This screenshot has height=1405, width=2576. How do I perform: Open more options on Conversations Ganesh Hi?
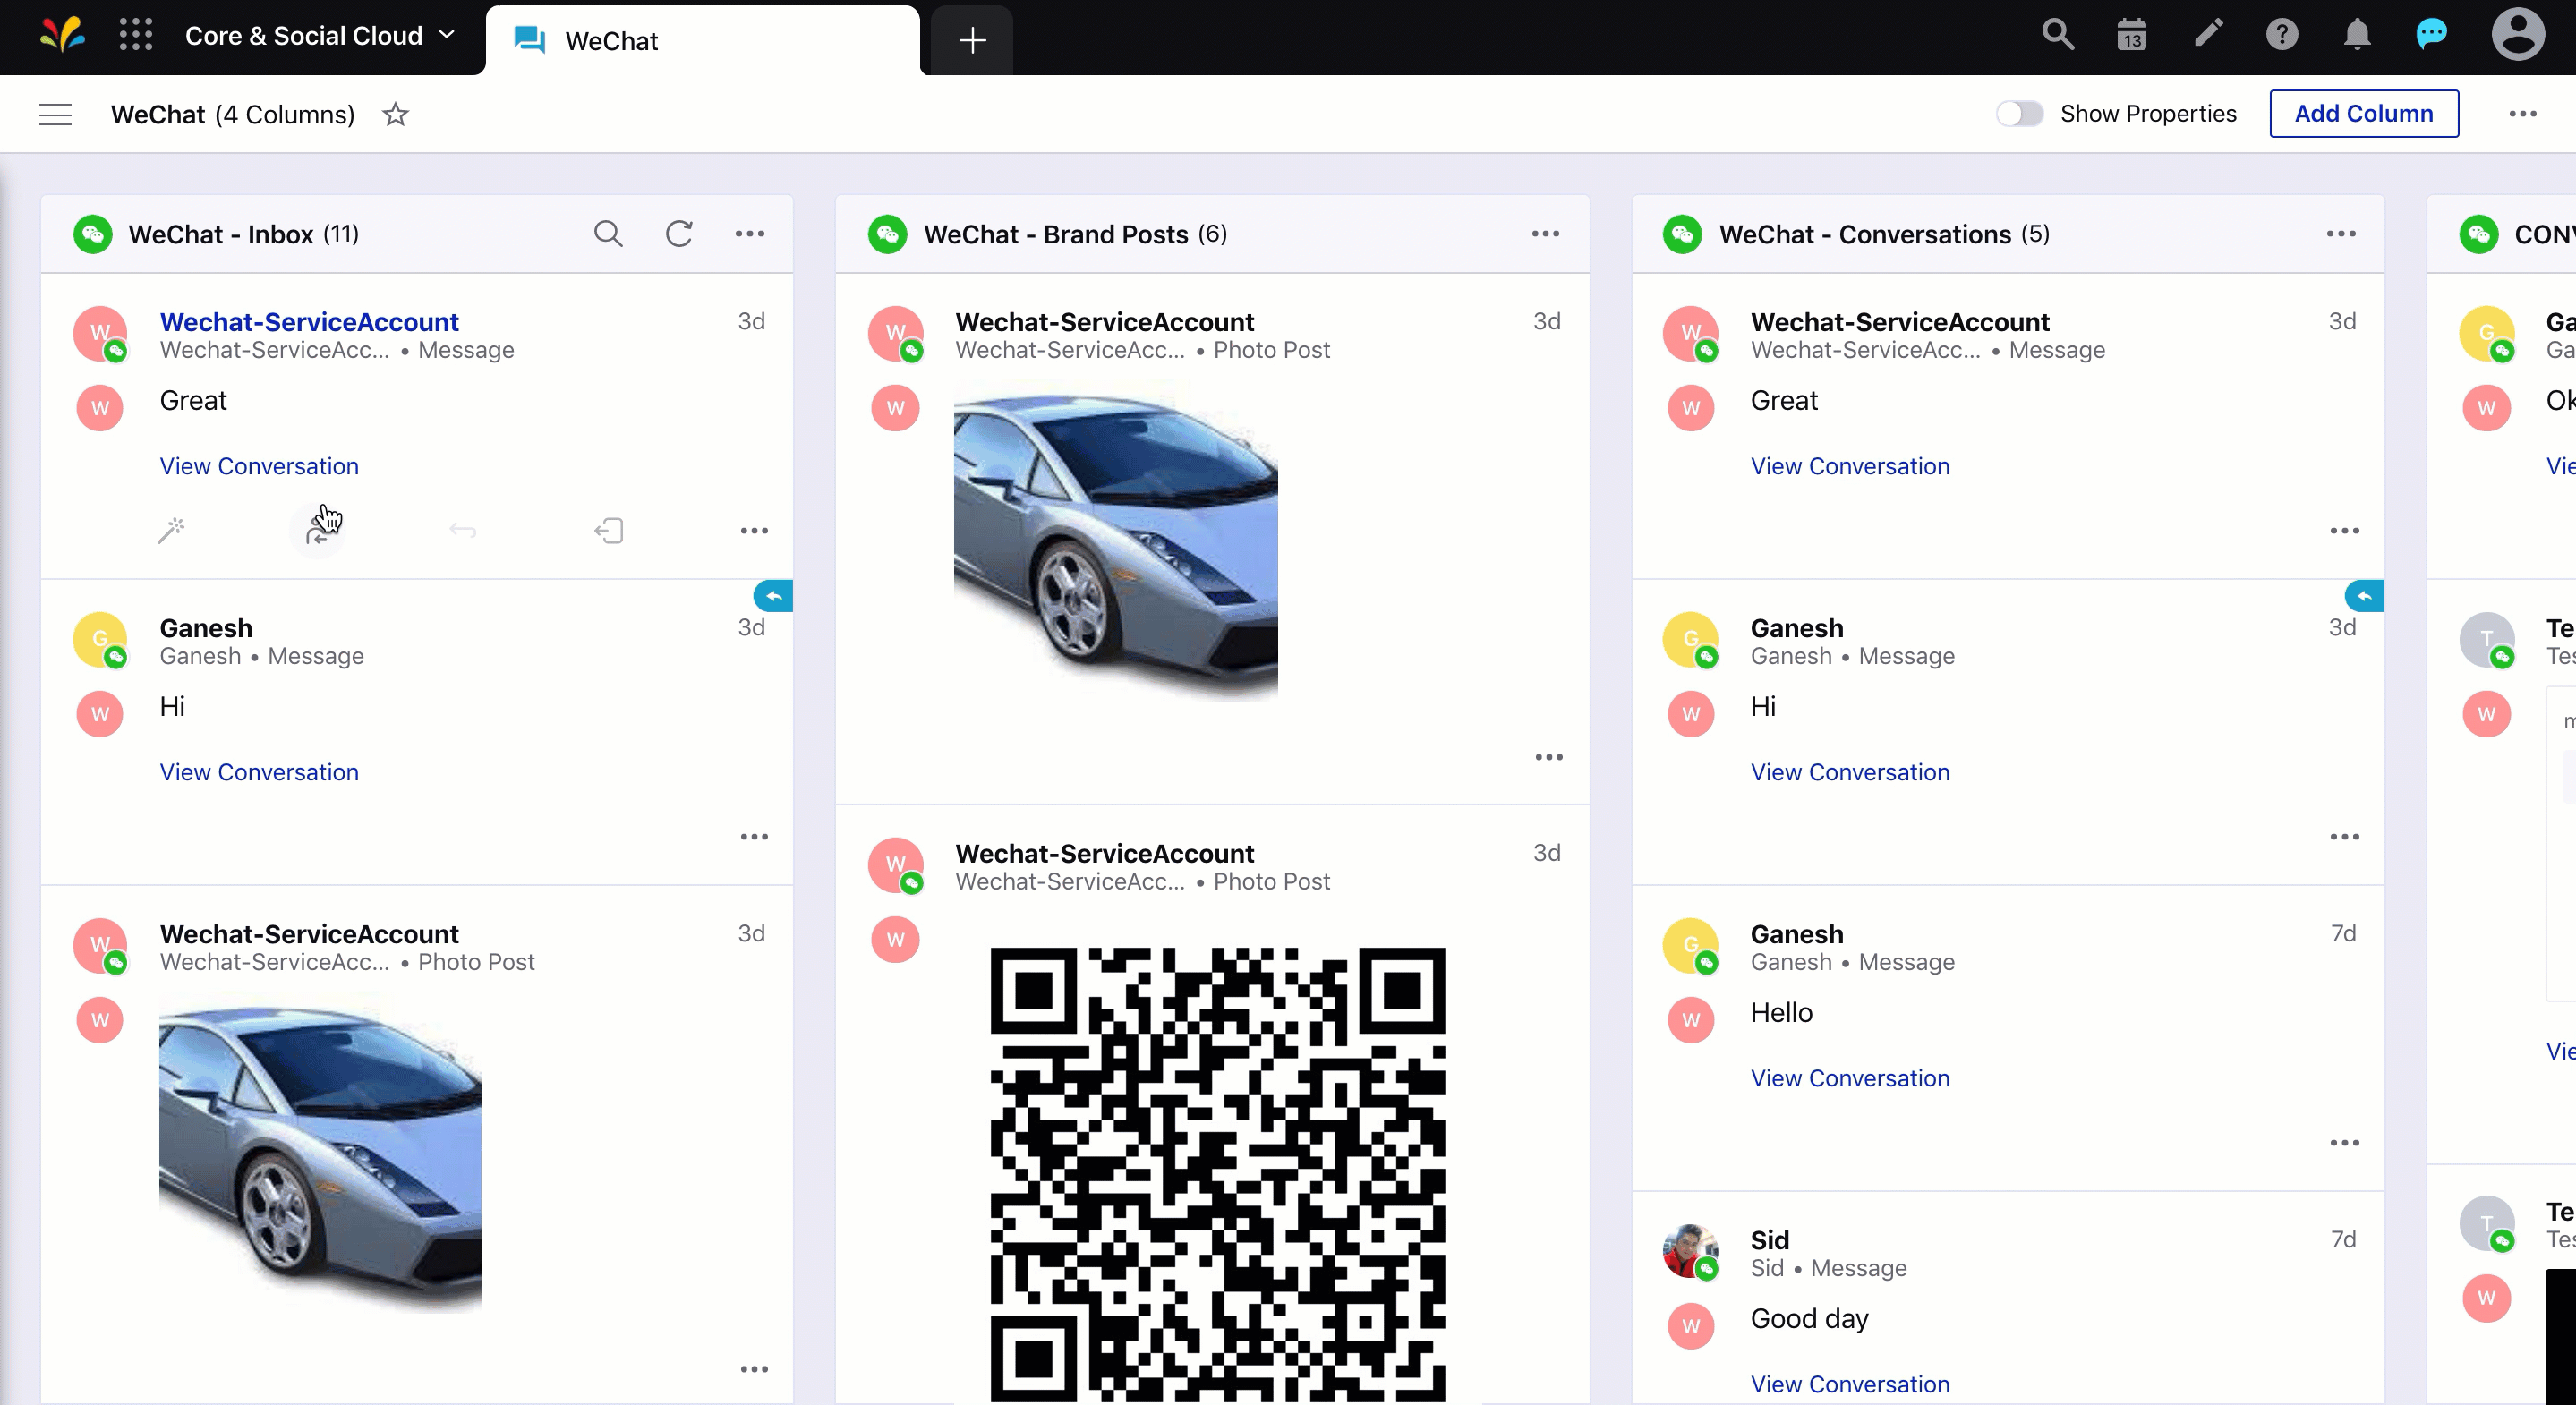click(2344, 836)
